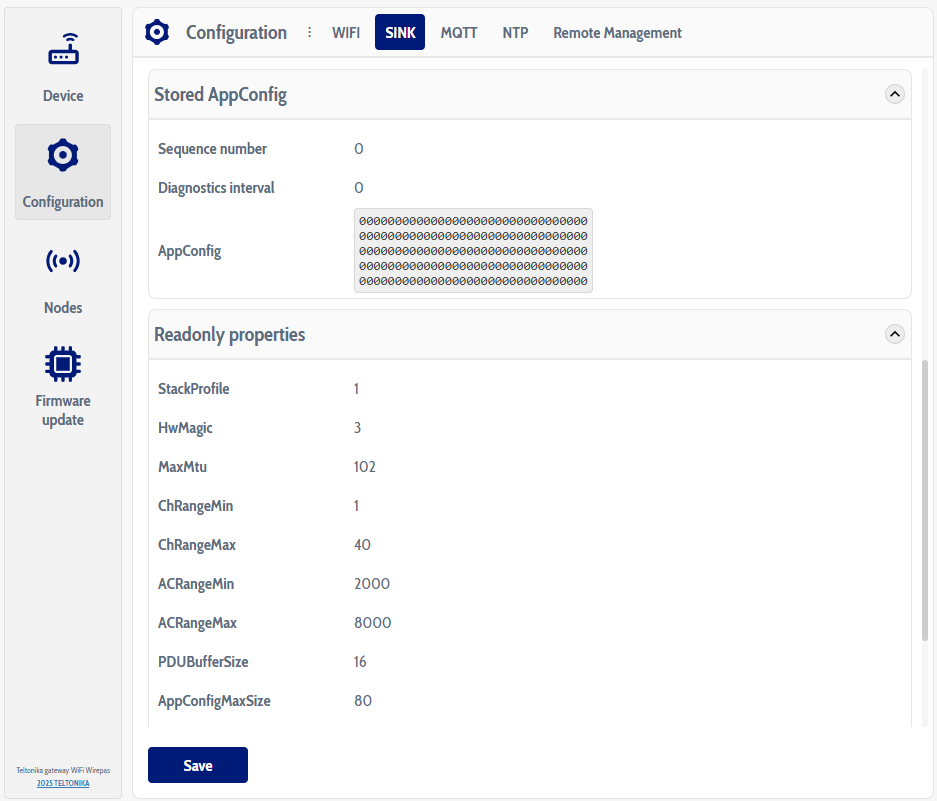
Task: Click the Configuration header gear icon
Action: 157,32
